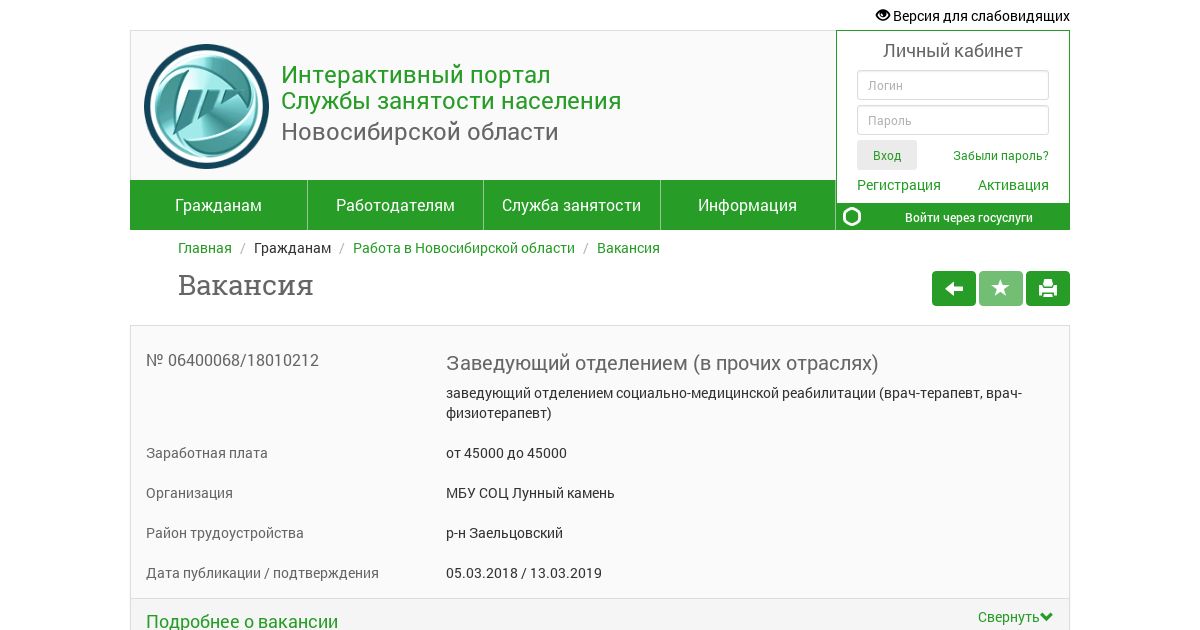Click the date value 05.03.2018 / 13.03.2019
The height and width of the screenshot is (630, 1200).
524,573
